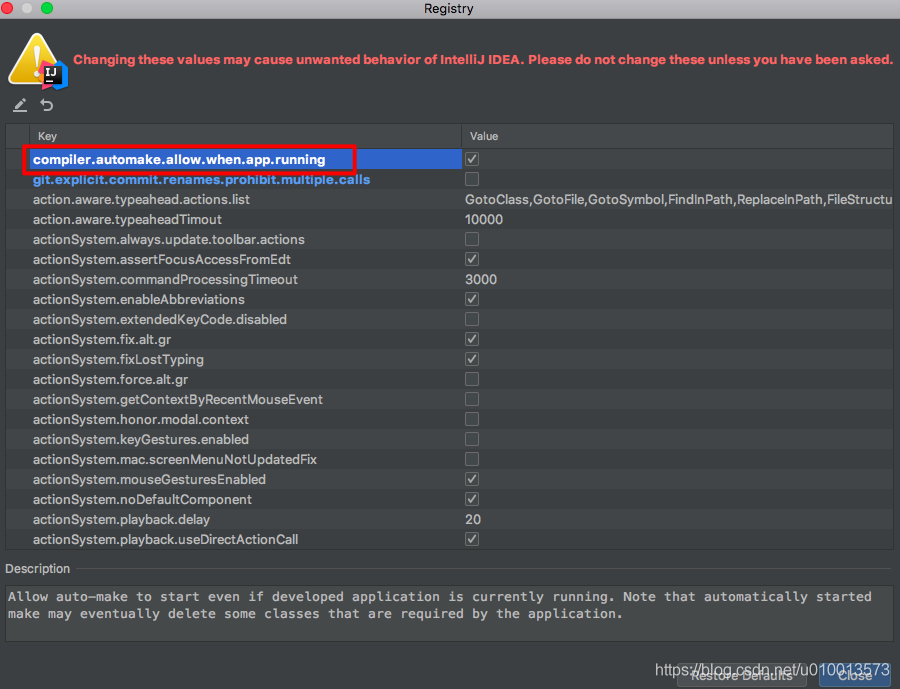Toggle actionSystem.noDefaultComponent checkbox
This screenshot has height=689, width=900.
[472, 499]
